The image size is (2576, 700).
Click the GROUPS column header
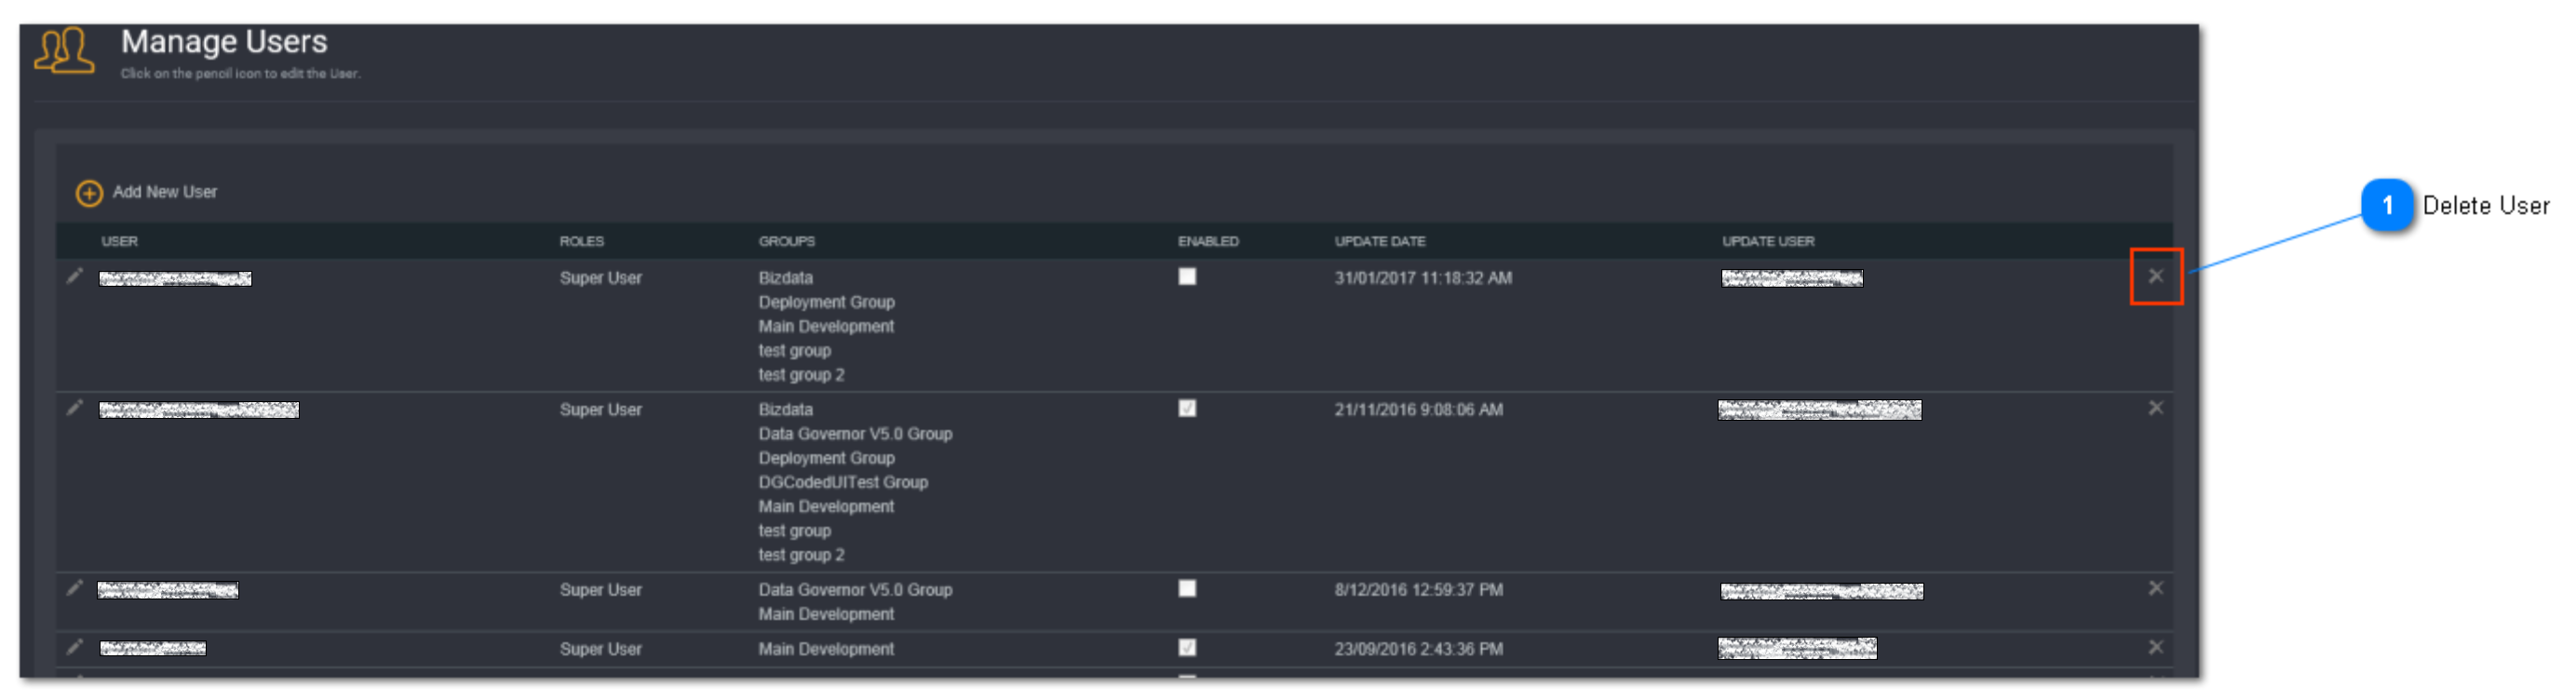pos(786,241)
